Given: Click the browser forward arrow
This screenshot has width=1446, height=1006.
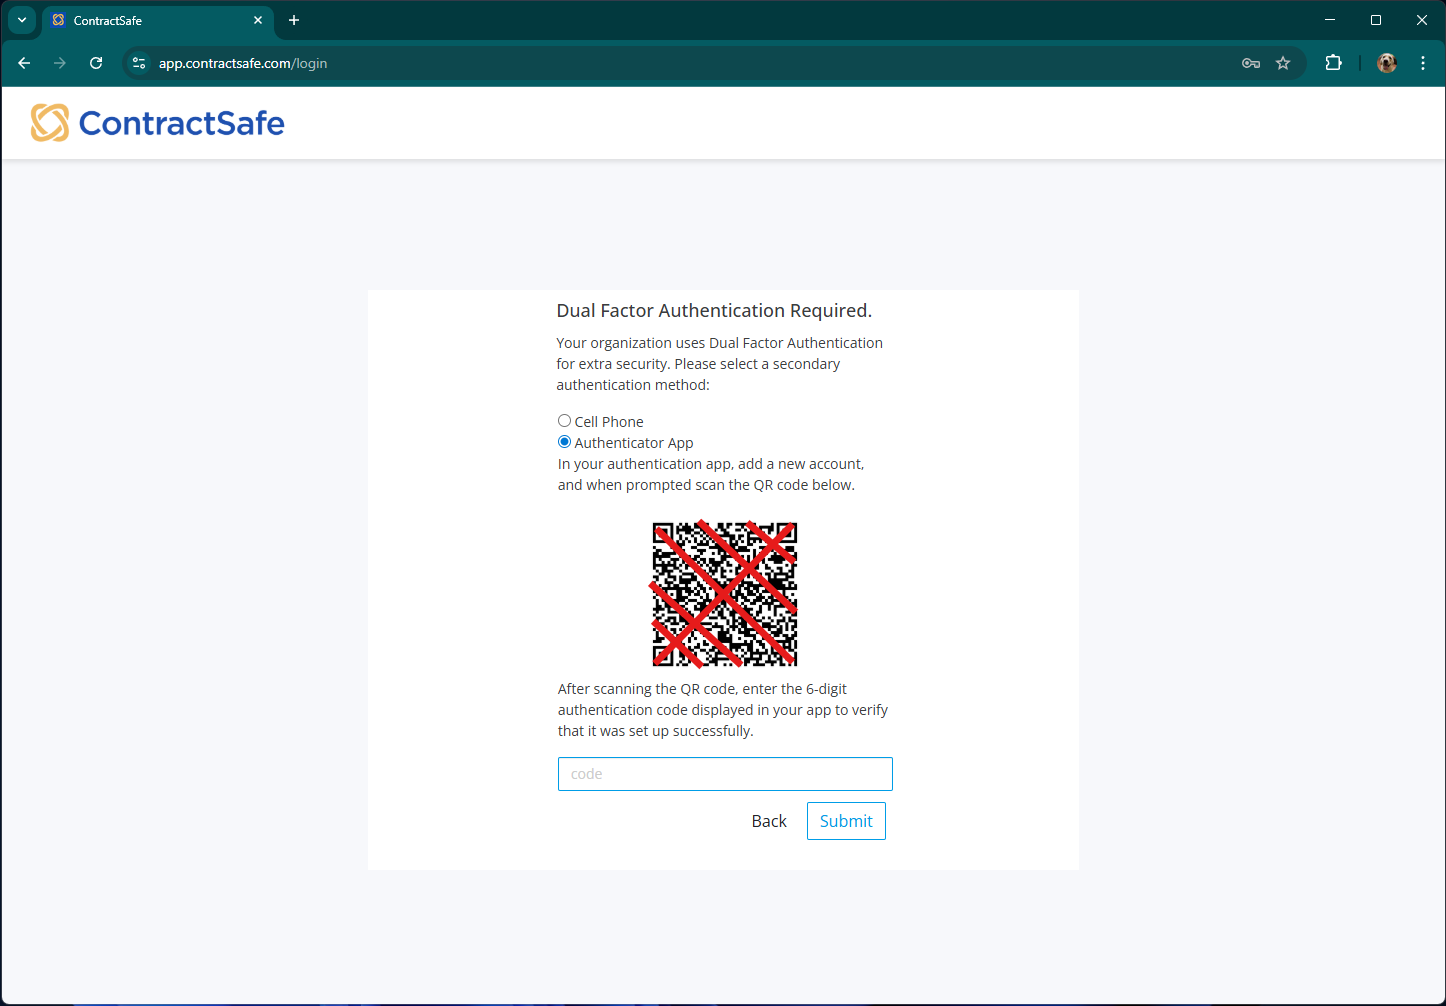Looking at the screenshot, I should (x=59, y=63).
